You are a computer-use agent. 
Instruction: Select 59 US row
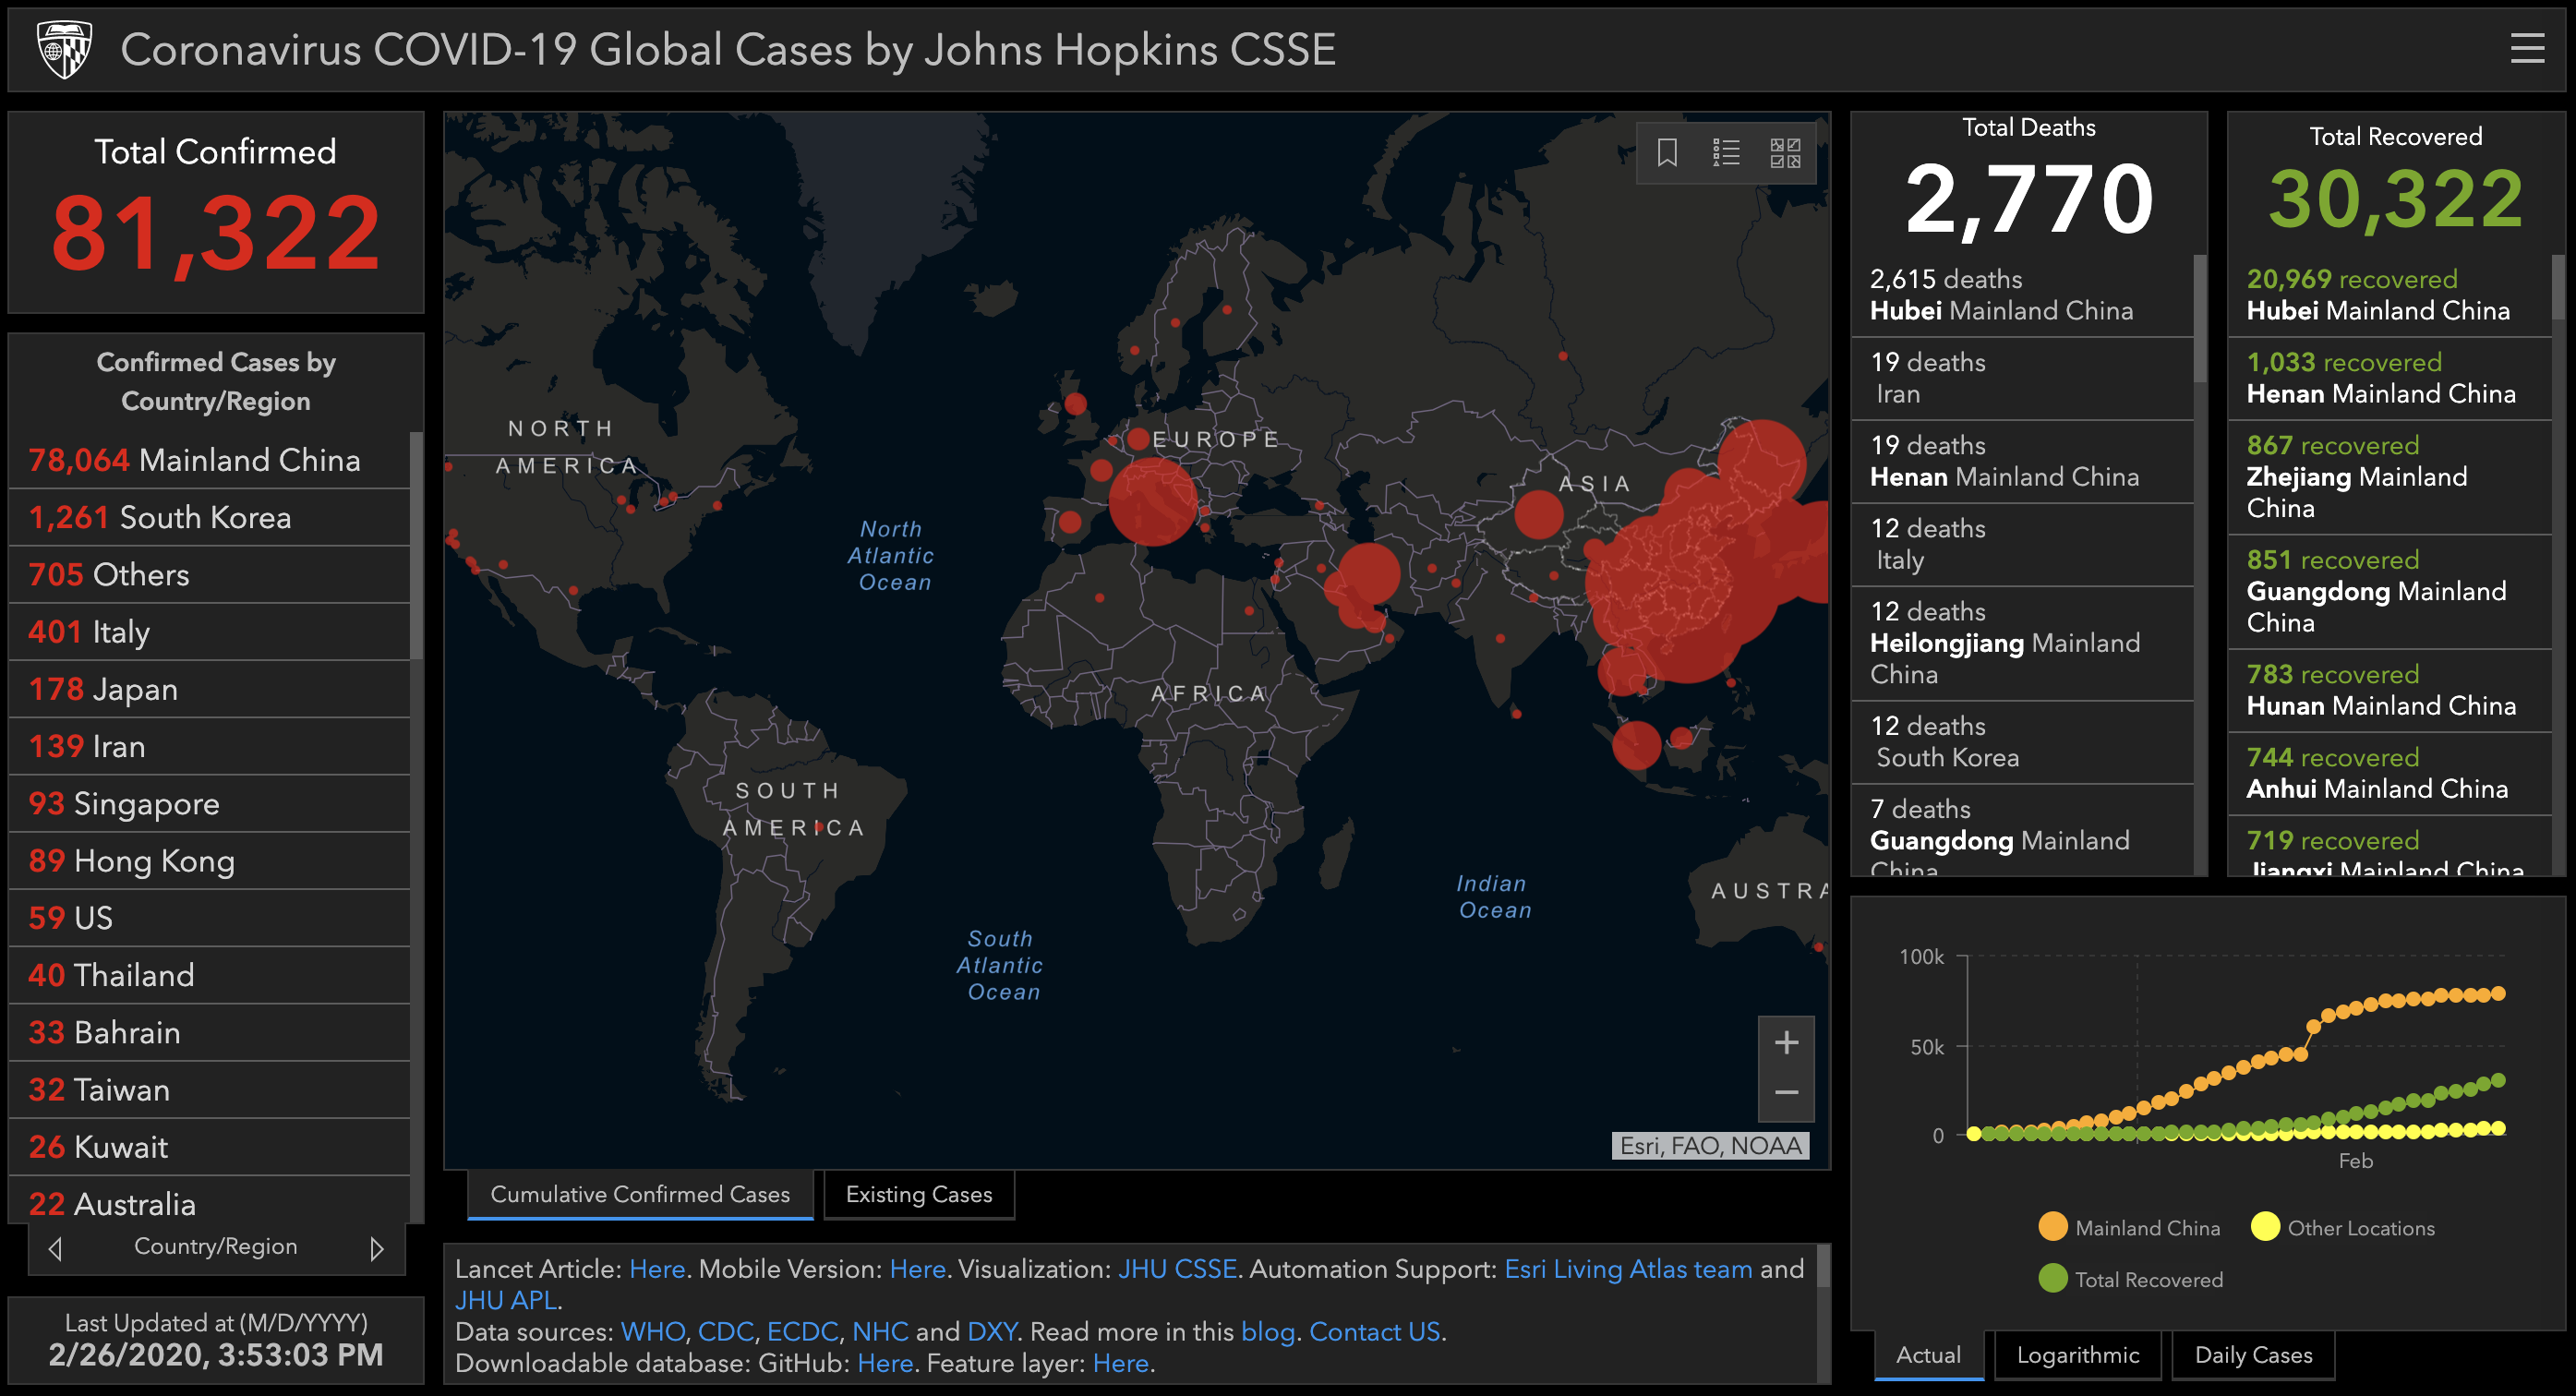pos(209,918)
